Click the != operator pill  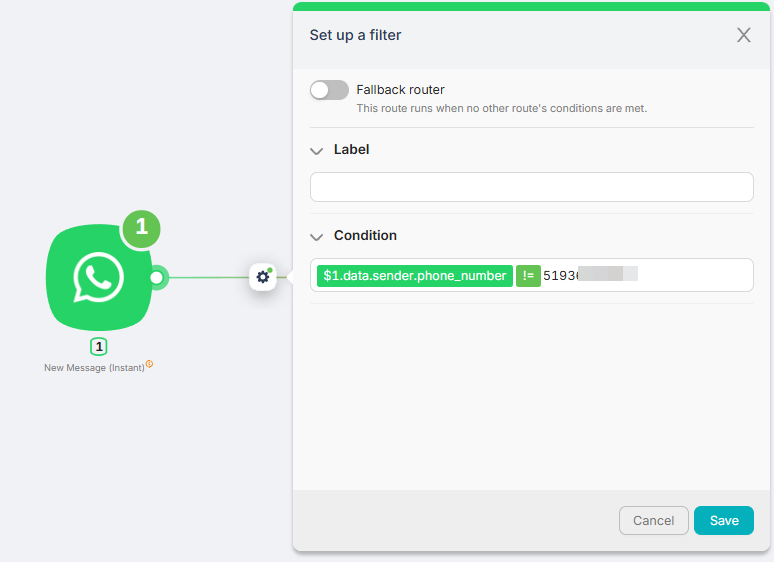pyautogui.click(x=528, y=276)
